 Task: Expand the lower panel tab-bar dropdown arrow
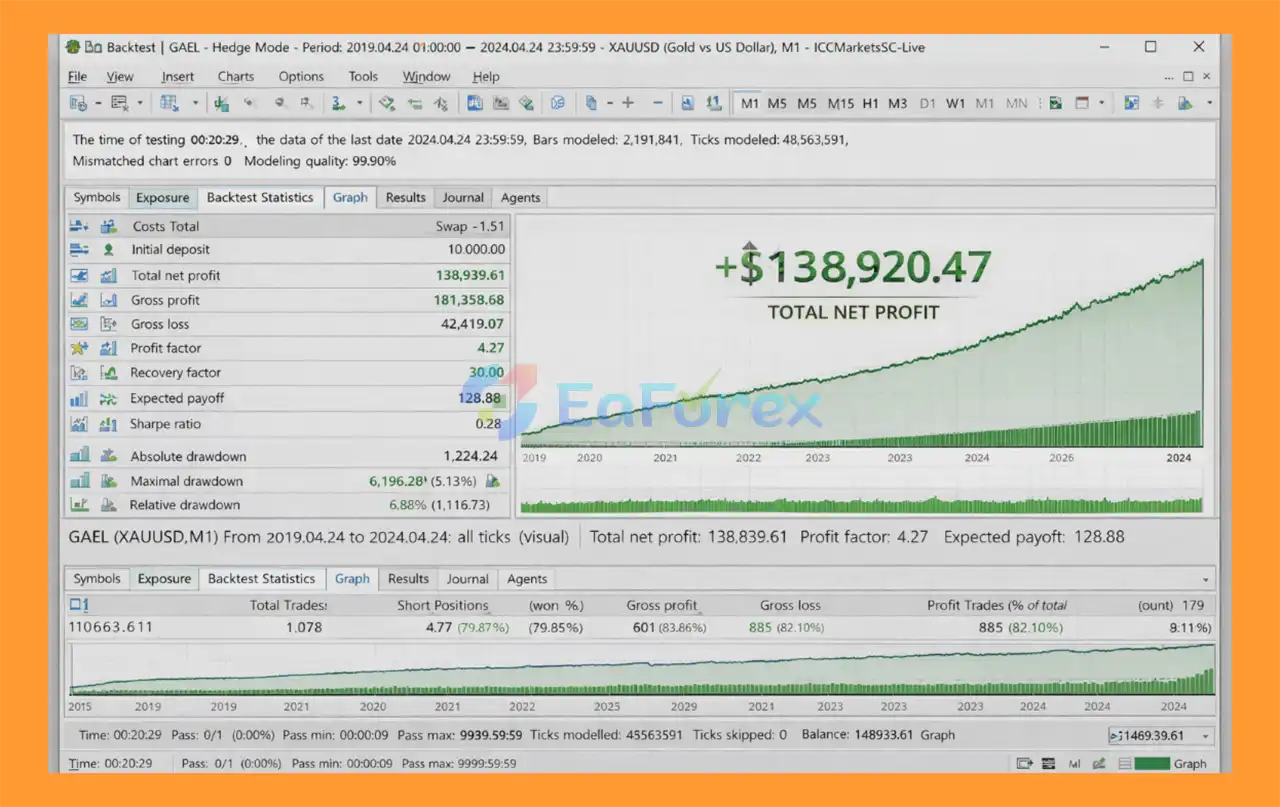pyautogui.click(x=1205, y=580)
